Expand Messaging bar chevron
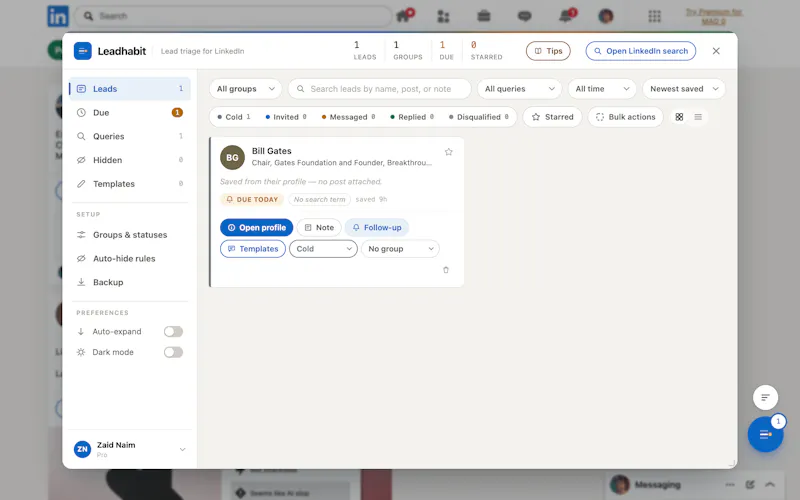 pos(770,485)
